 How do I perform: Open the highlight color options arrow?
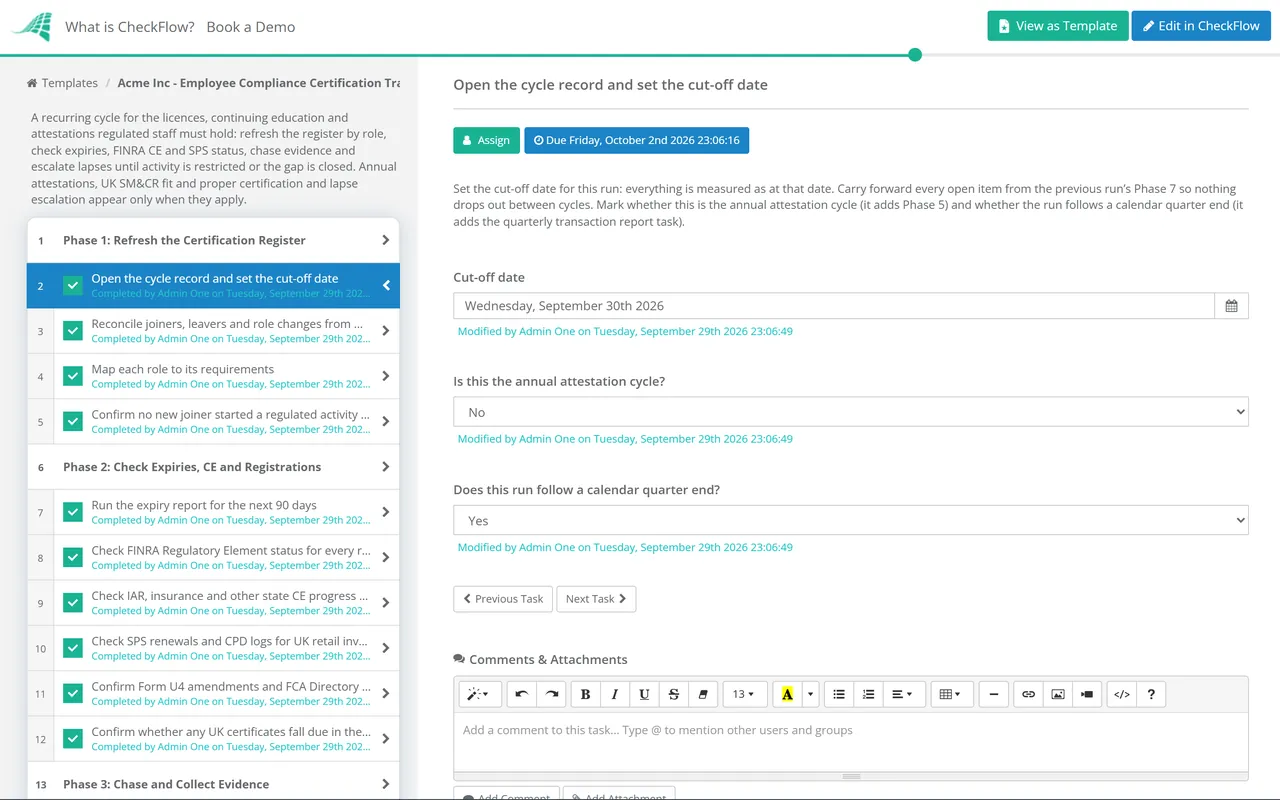click(x=811, y=694)
